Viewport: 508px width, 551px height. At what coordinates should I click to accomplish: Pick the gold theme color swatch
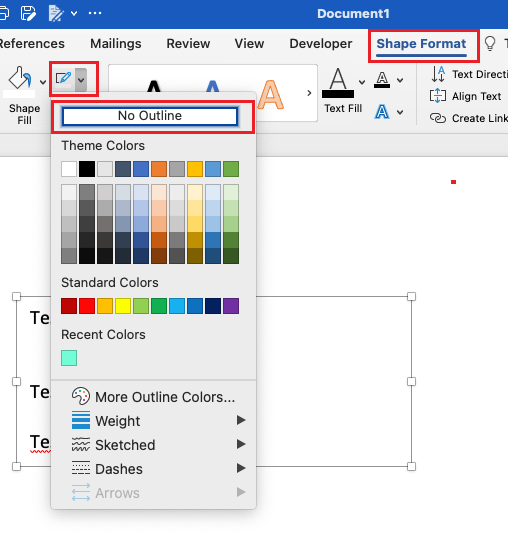click(x=195, y=169)
